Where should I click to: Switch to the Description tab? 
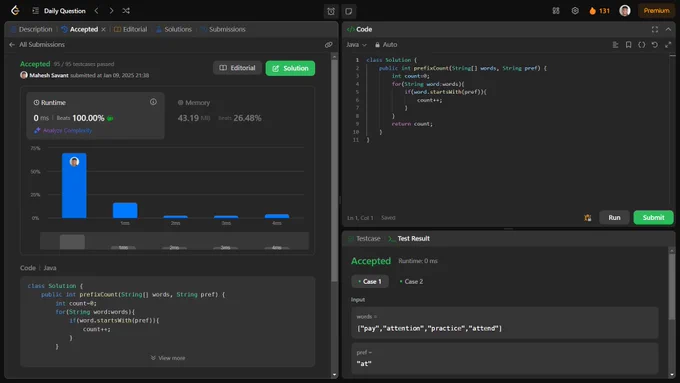(x=31, y=29)
